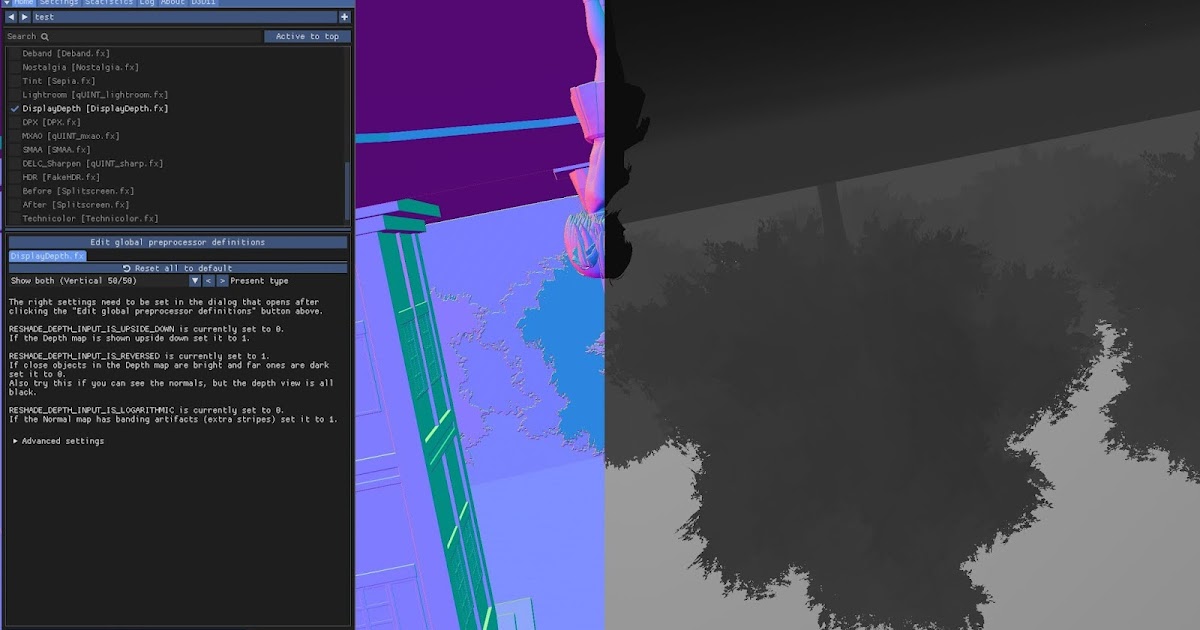Click Edit global preprocessor definitions
This screenshot has height=630, width=1200.
[x=178, y=242]
